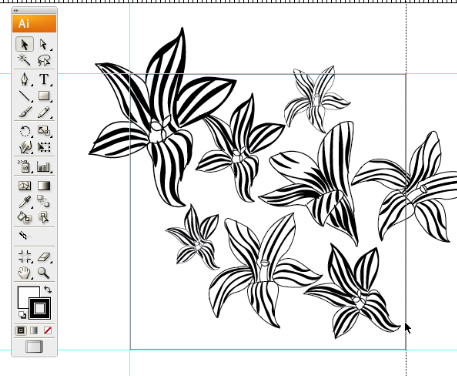457x376 pixels.
Task: Pick the Magic Wand tool
Action: click(24, 60)
